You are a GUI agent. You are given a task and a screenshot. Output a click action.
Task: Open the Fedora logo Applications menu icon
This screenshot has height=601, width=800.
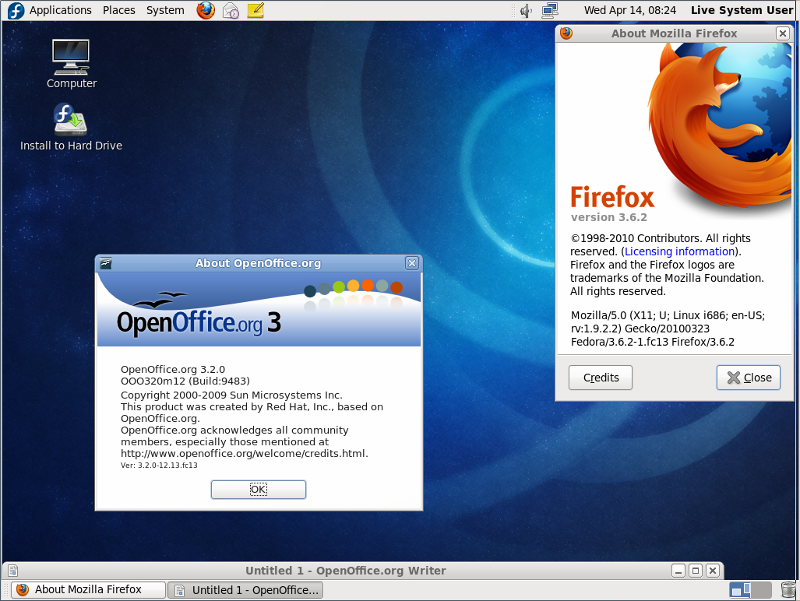(16, 10)
